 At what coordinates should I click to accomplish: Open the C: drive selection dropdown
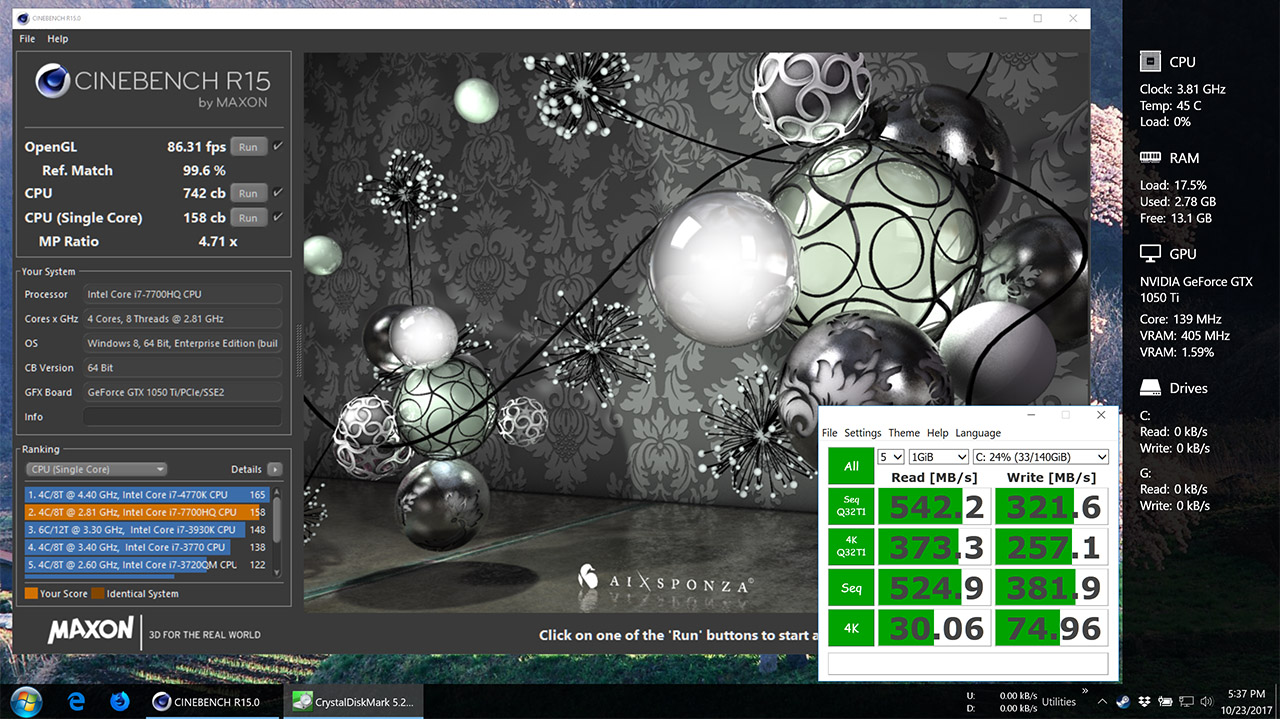pos(1040,457)
